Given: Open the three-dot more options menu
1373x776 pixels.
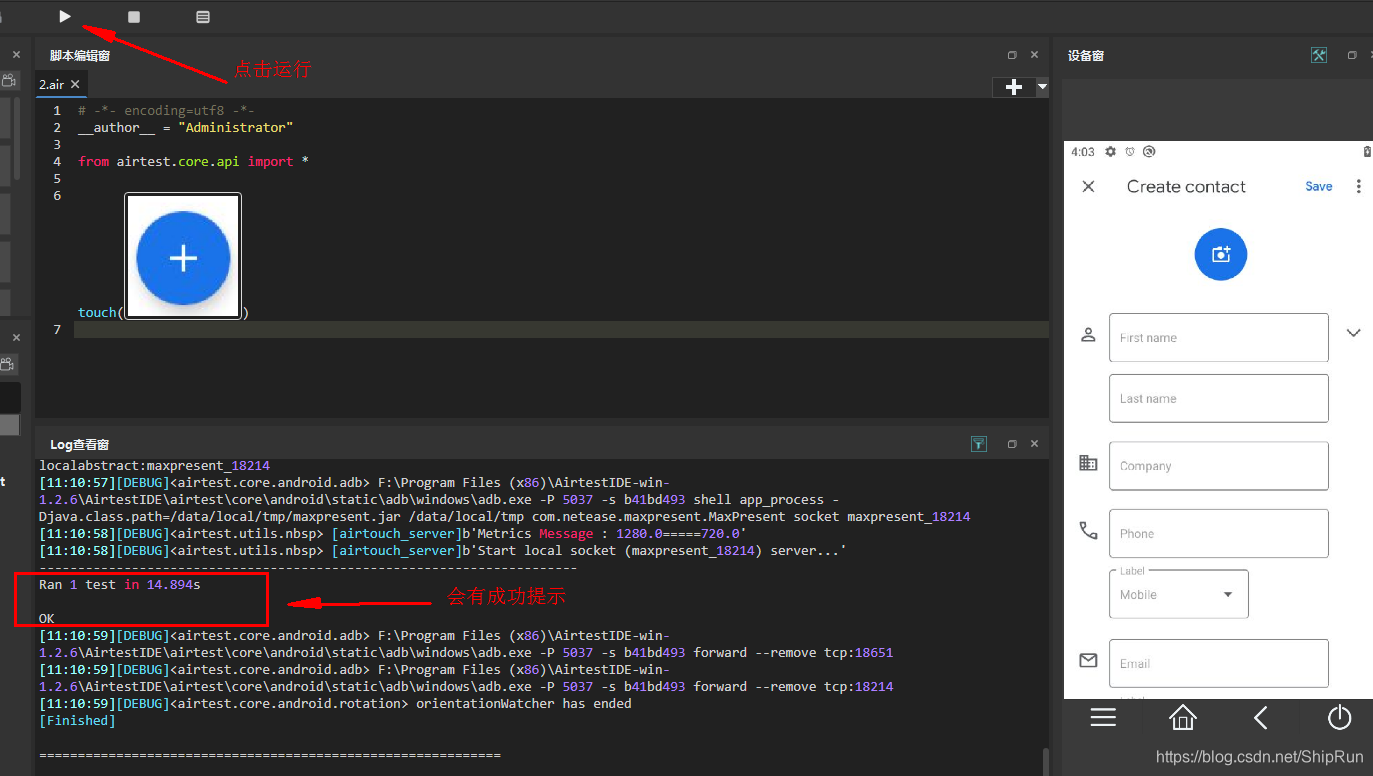Looking at the screenshot, I should point(1358,187).
